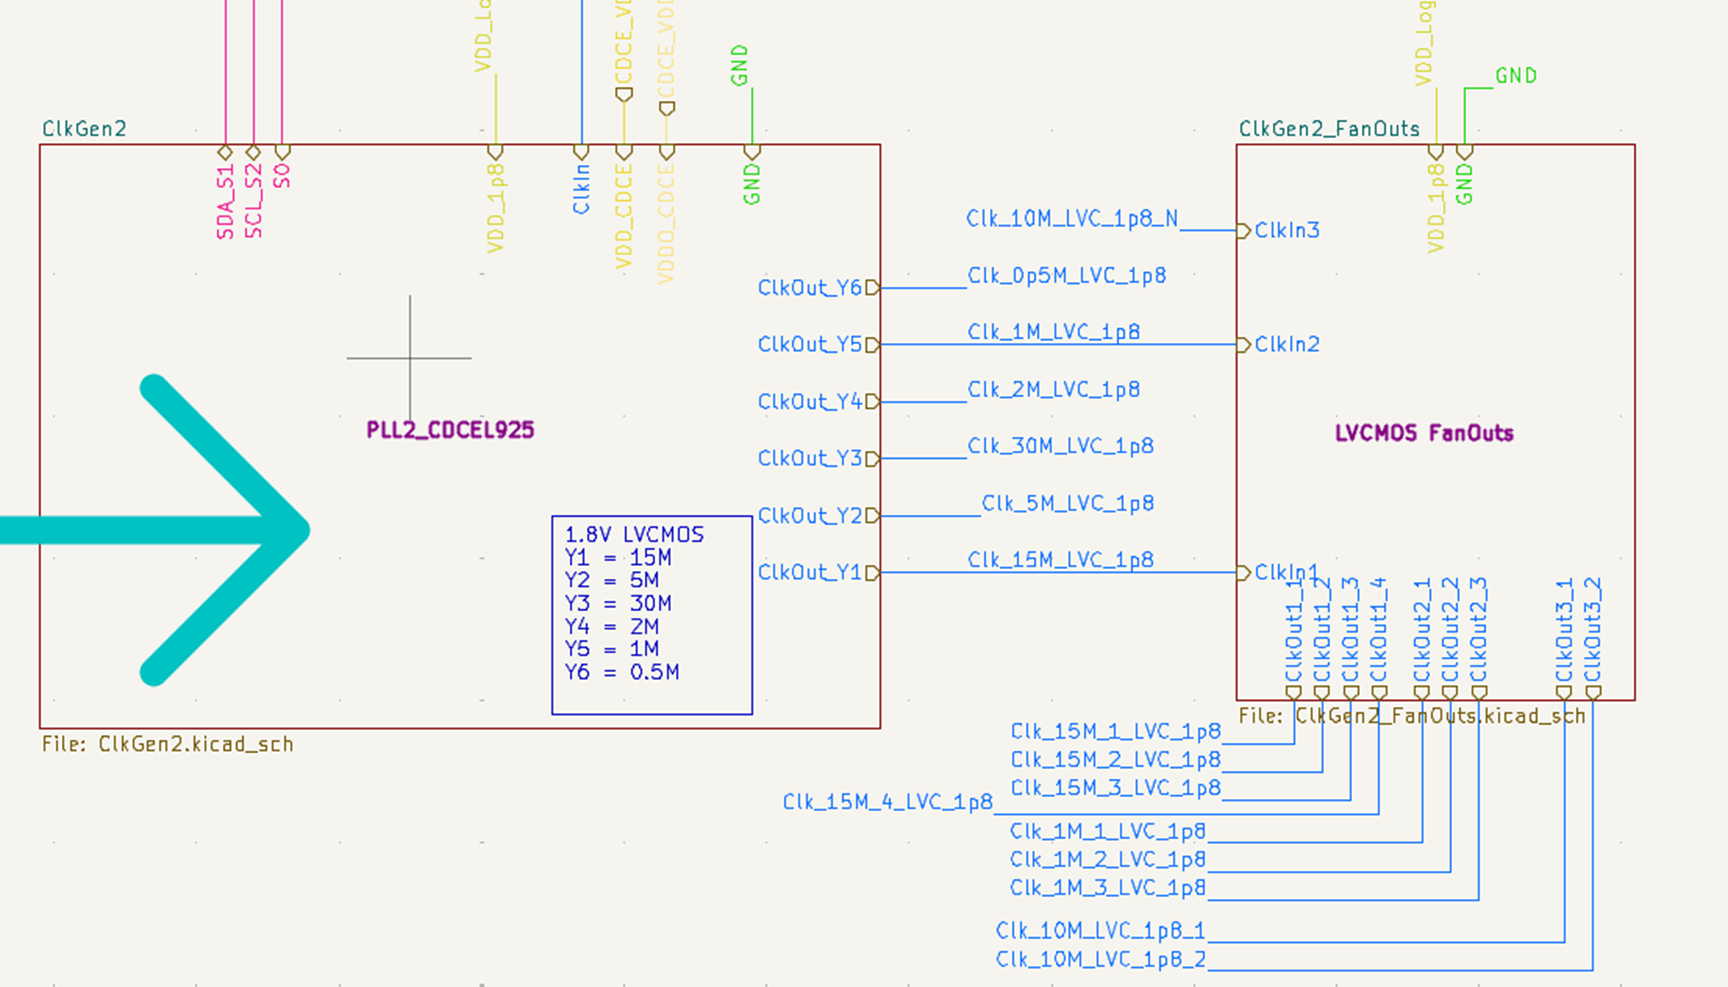
Task: Click the Clk_1M_LVC_1p8 net label
Action: 1054,332
